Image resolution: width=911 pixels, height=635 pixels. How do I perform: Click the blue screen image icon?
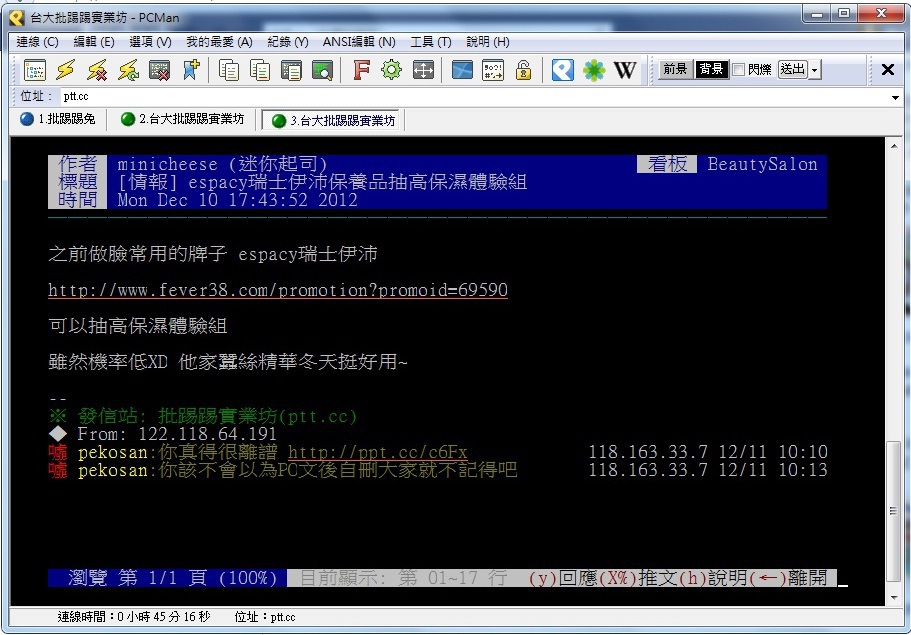462,70
